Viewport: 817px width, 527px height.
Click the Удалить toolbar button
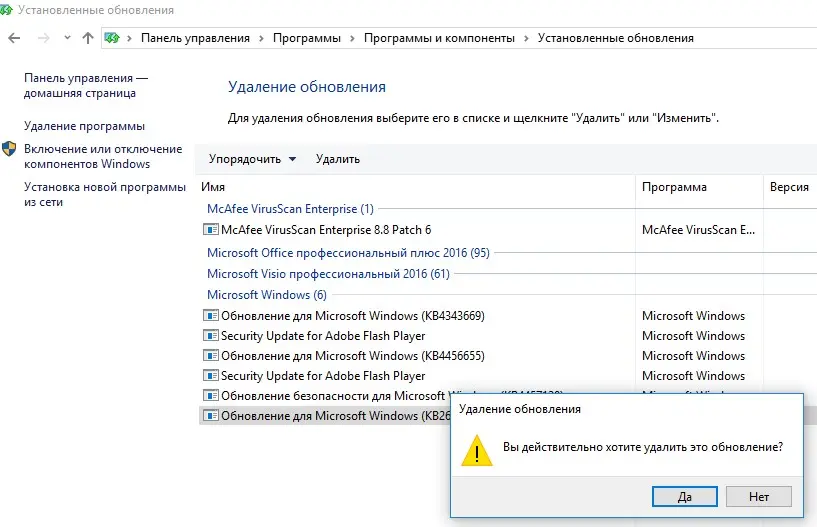click(x=338, y=159)
